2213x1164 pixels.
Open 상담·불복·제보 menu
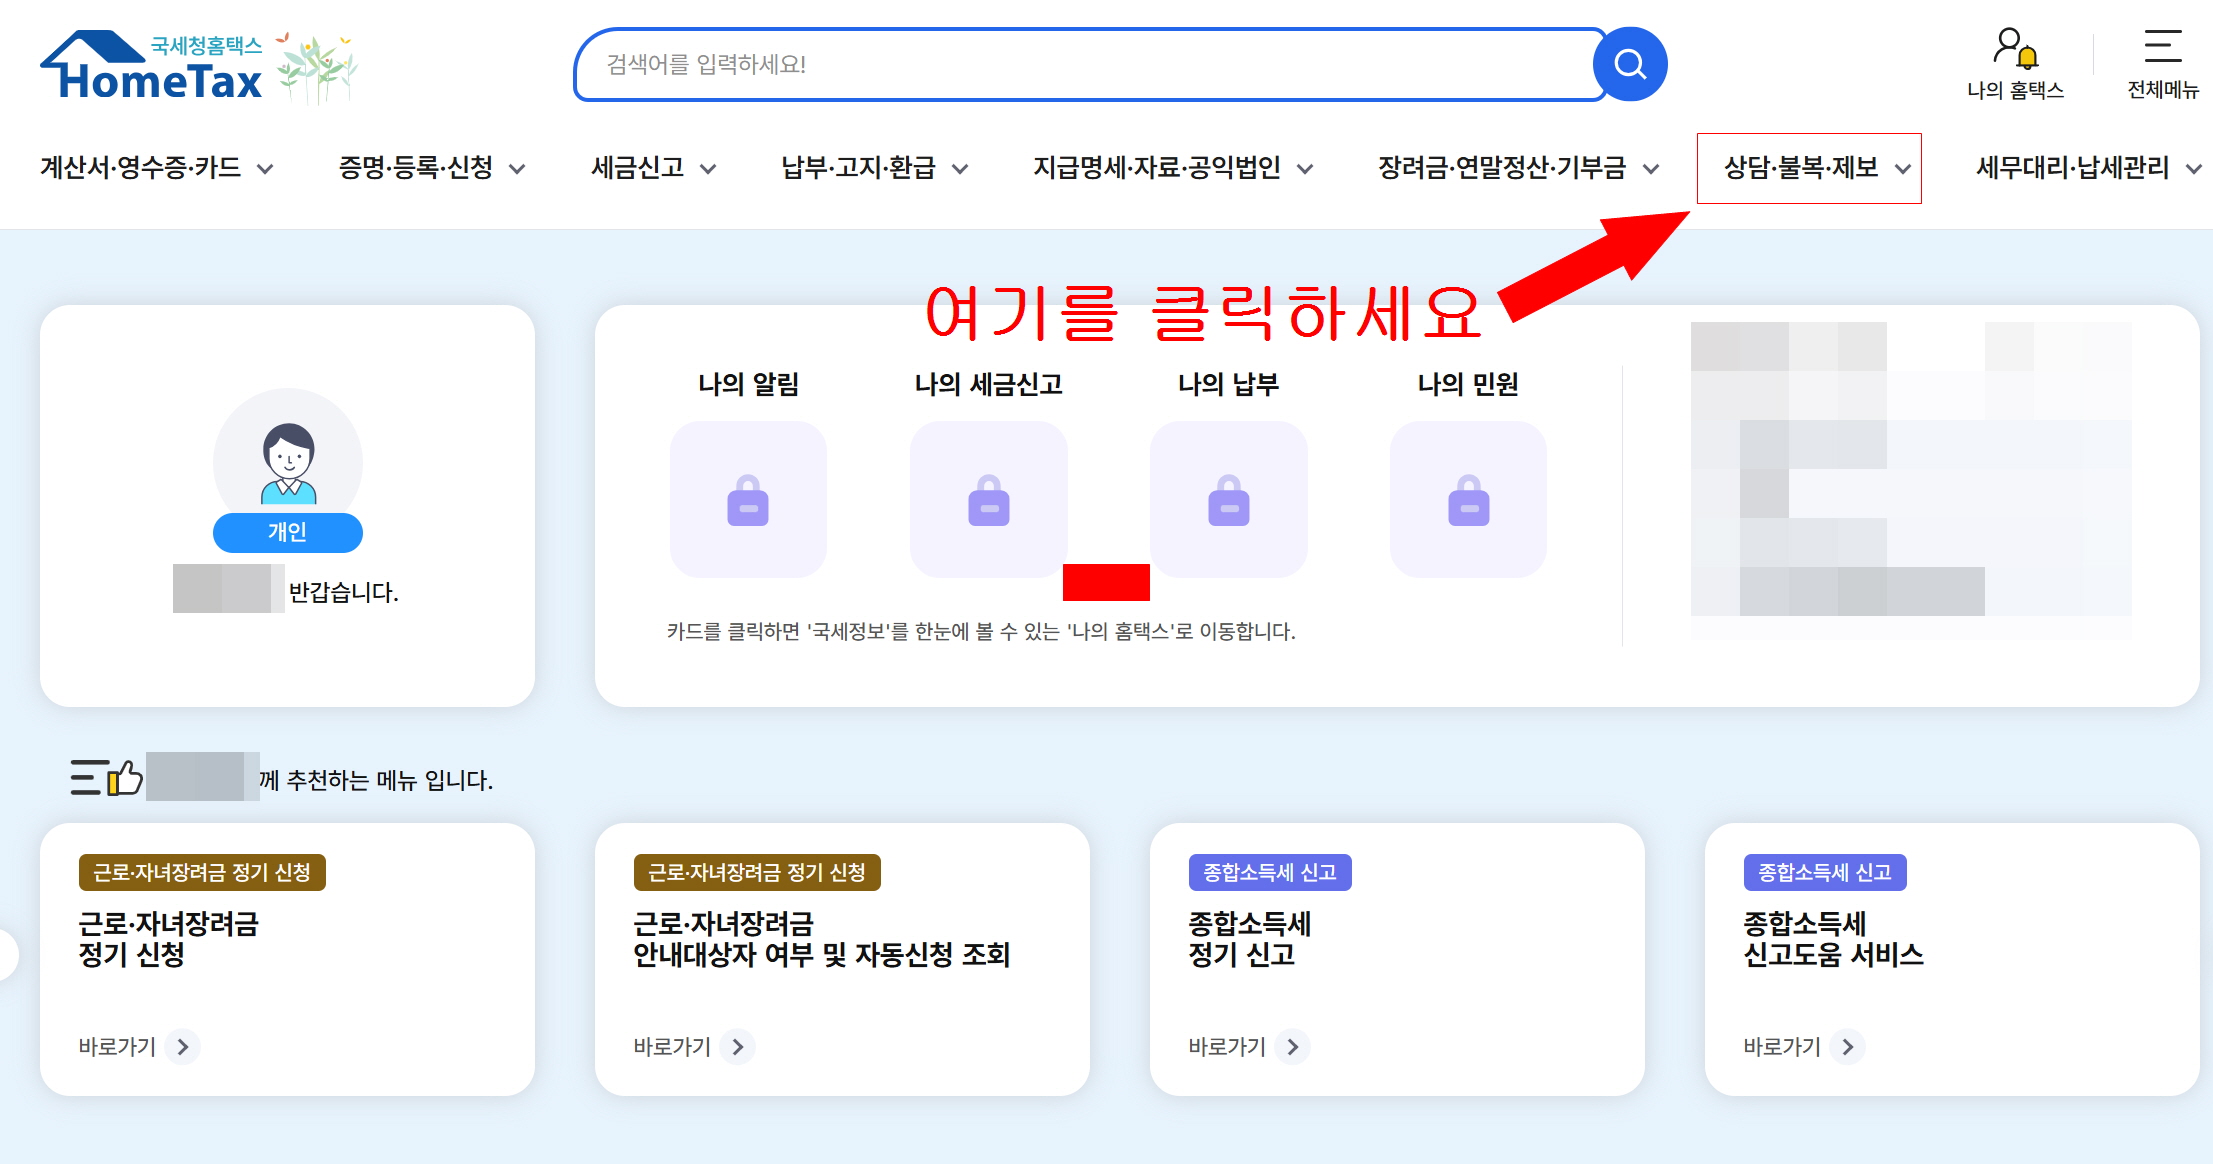[1808, 168]
